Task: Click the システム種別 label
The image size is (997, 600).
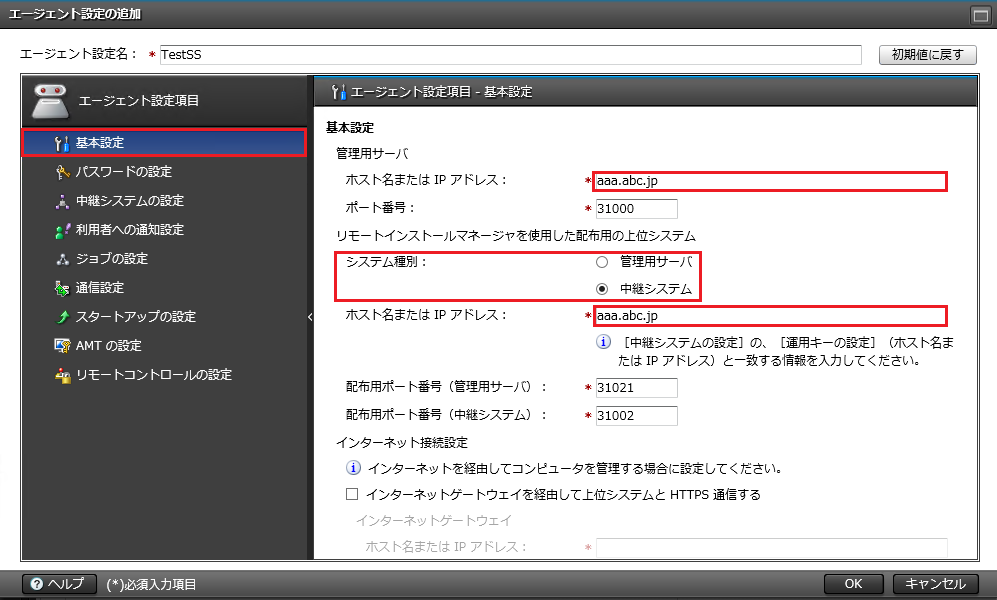Action: [387, 261]
